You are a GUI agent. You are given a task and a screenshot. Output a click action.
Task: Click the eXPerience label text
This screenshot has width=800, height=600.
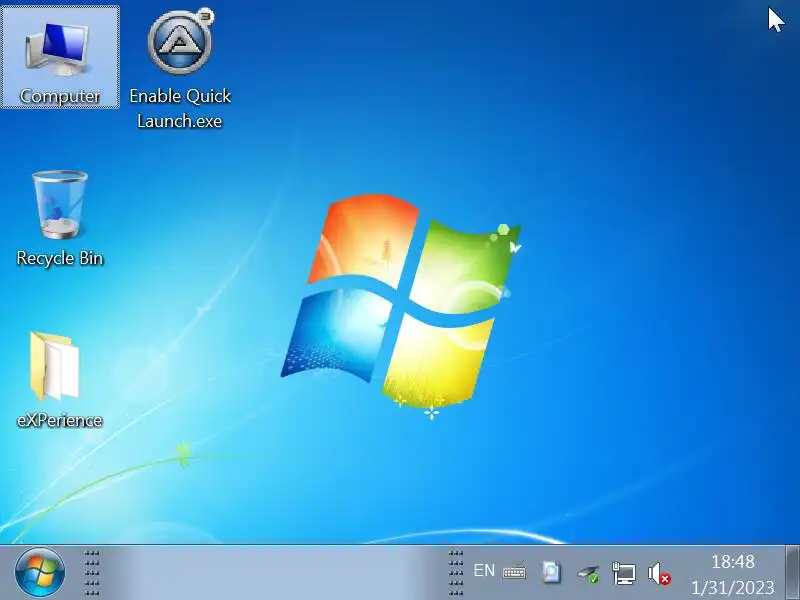pos(60,420)
